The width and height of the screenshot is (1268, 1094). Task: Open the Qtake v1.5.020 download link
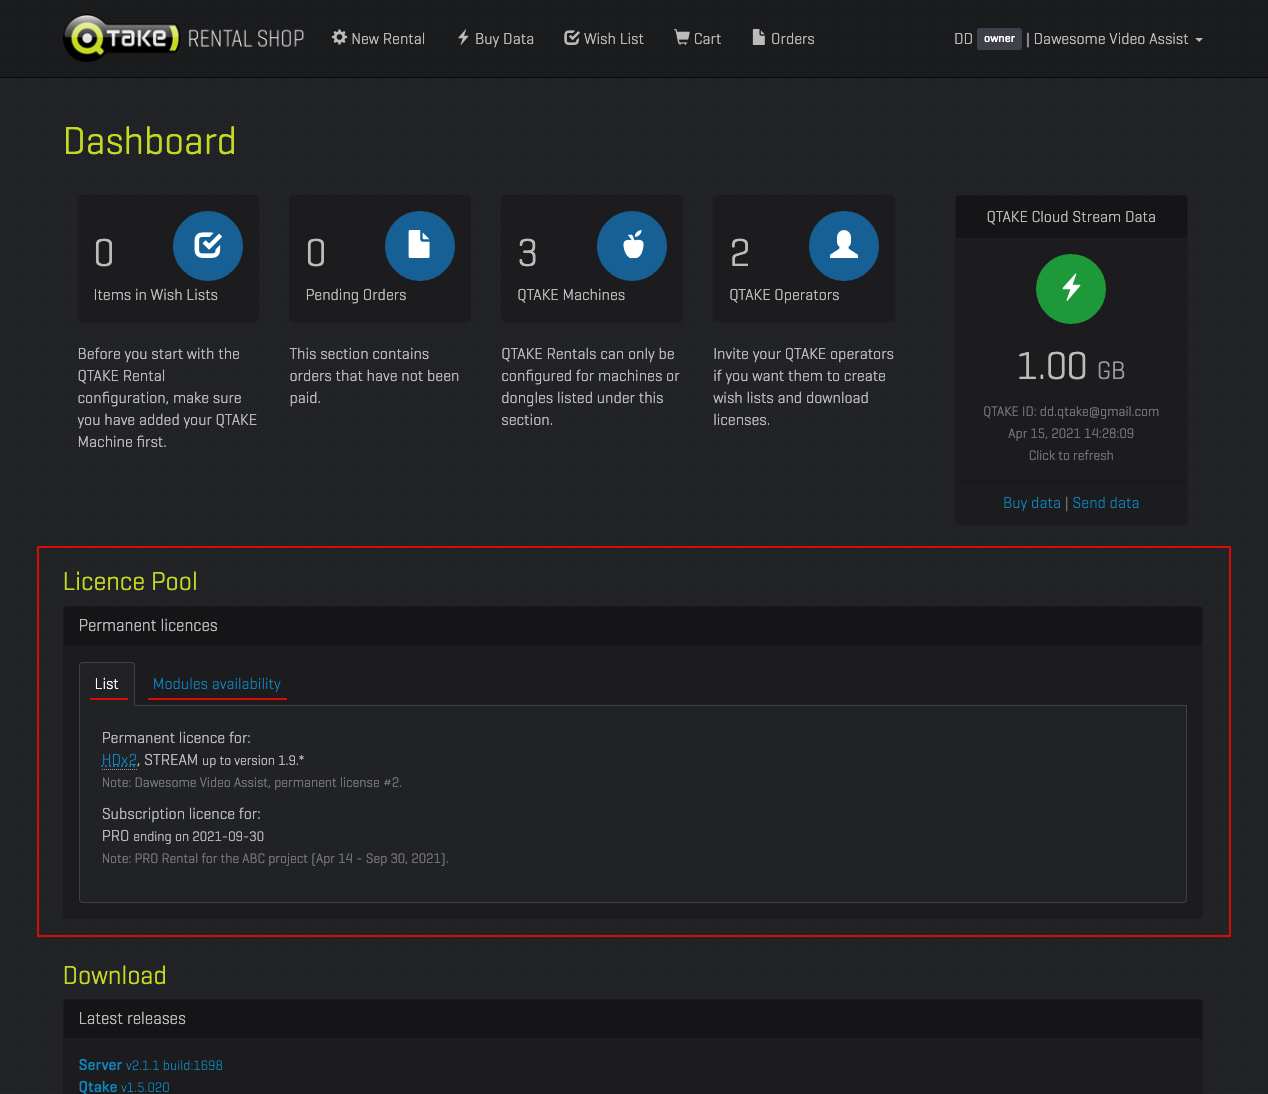pyautogui.click(x=124, y=1087)
